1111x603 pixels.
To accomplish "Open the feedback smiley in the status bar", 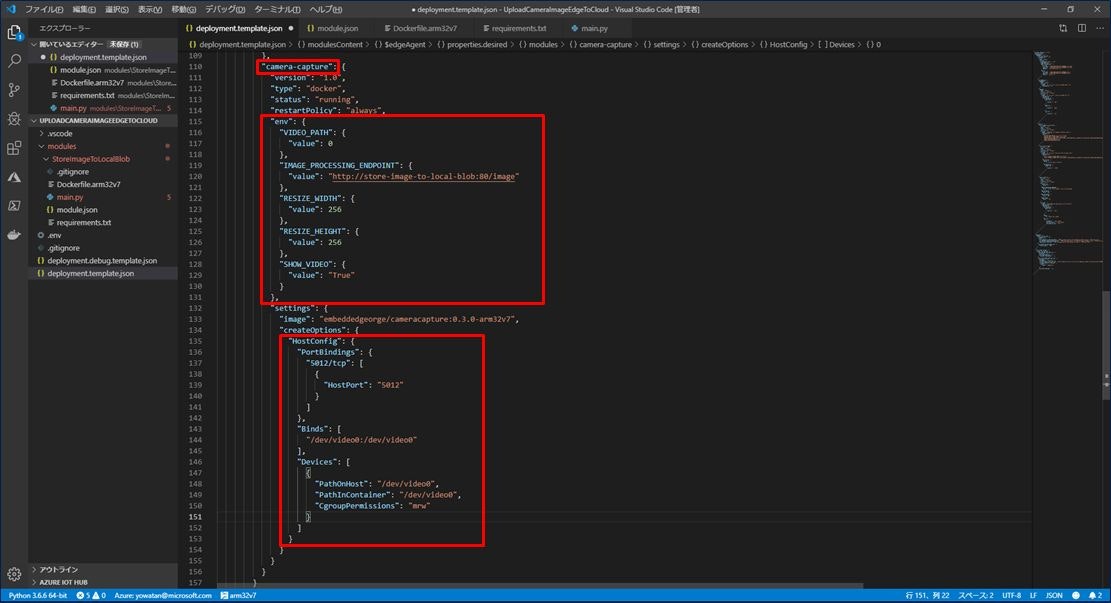I will point(1074,595).
